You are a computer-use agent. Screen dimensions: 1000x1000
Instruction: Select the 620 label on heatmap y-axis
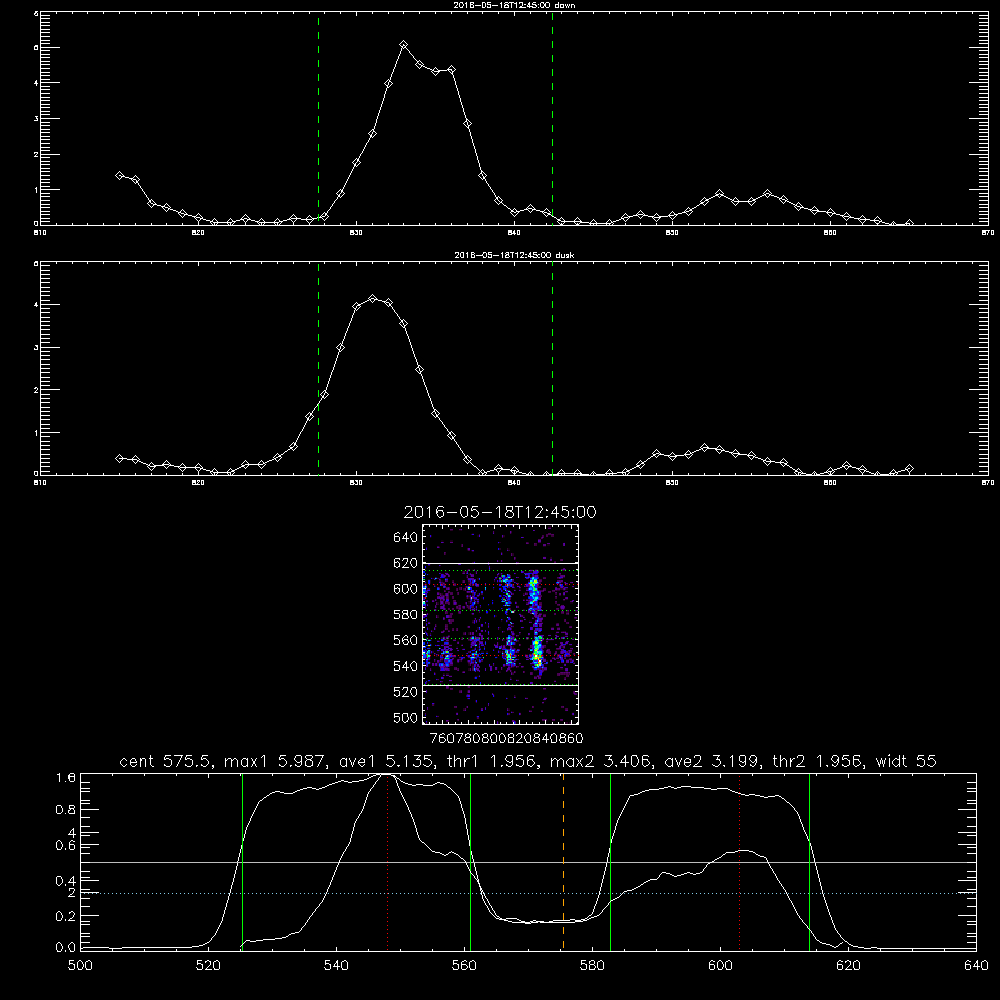coord(406,563)
